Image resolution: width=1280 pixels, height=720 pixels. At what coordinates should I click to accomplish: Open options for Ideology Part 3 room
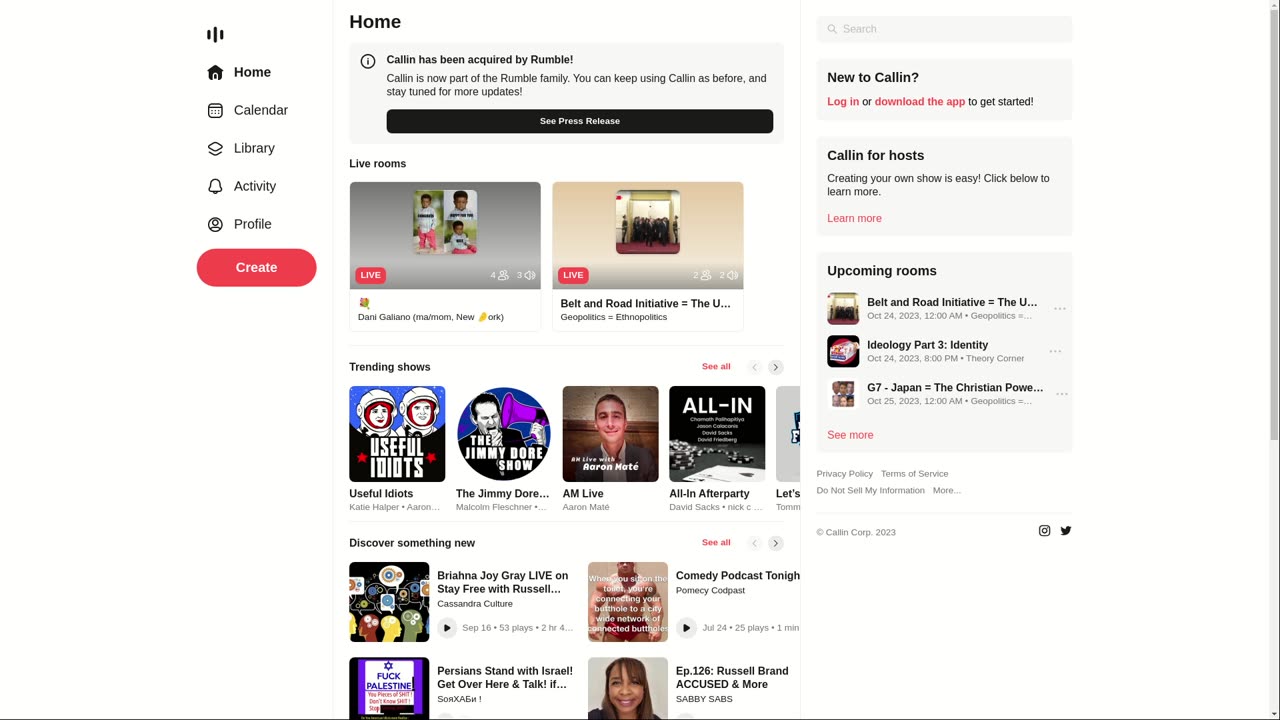1055,352
